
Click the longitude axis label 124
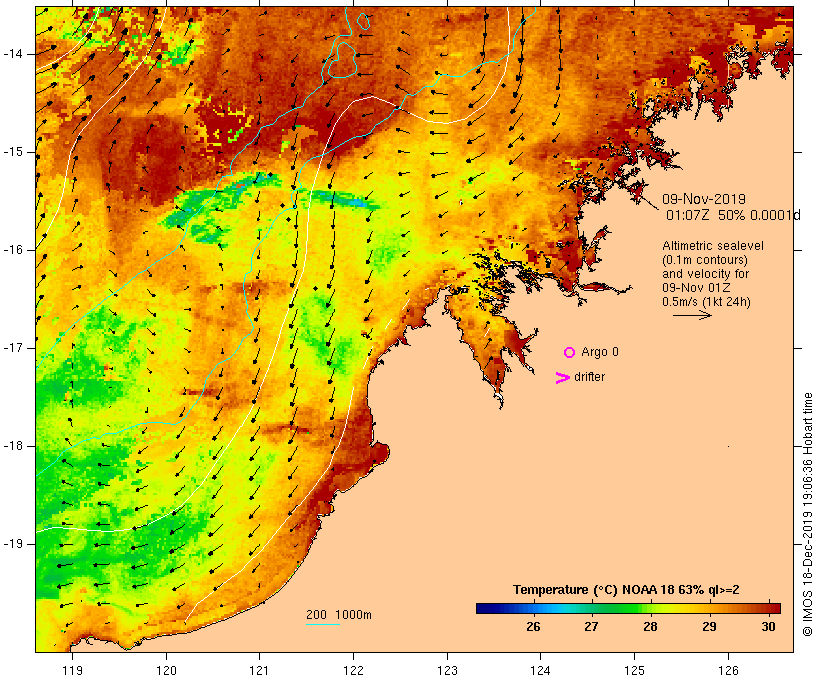[x=540, y=670]
